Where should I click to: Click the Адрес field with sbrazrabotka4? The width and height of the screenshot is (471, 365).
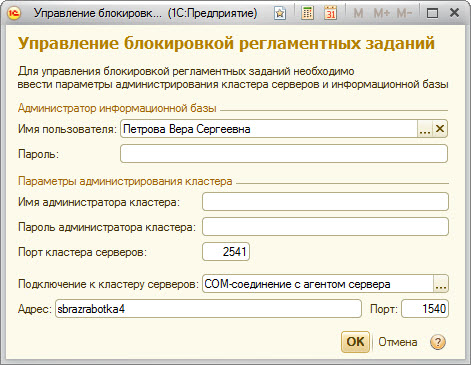pyautogui.click(x=208, y=309)
